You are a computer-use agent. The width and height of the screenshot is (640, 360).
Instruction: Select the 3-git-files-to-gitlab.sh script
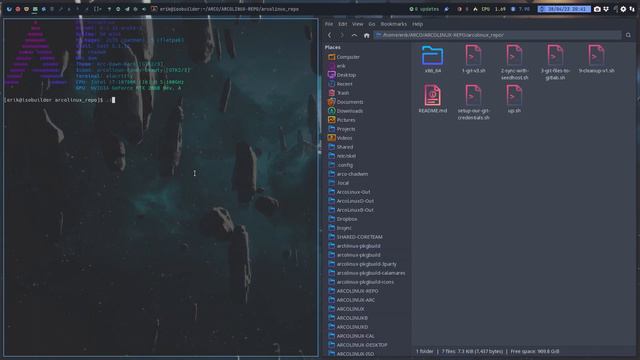555,62
